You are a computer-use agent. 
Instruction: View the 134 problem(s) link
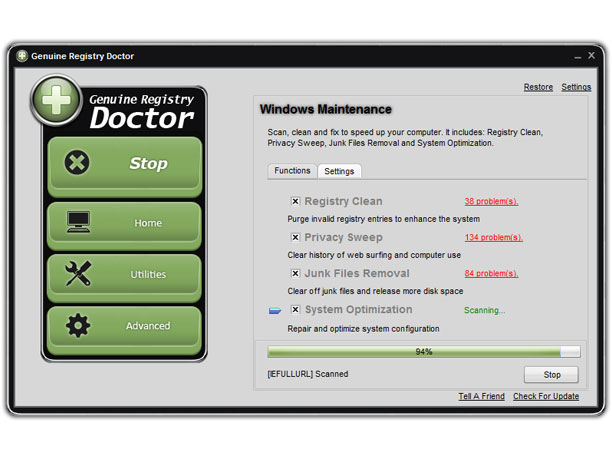click(493, 237)
